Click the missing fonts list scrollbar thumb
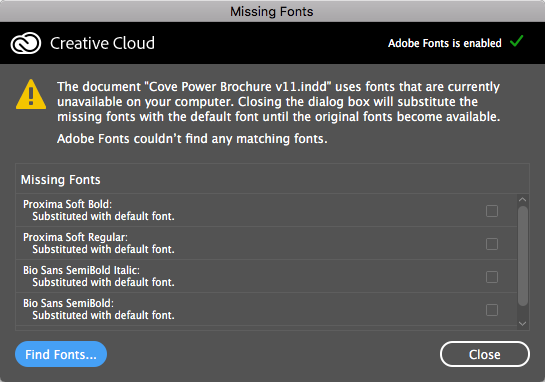Screen dimensions: 545x382 (x=523, y=256)
